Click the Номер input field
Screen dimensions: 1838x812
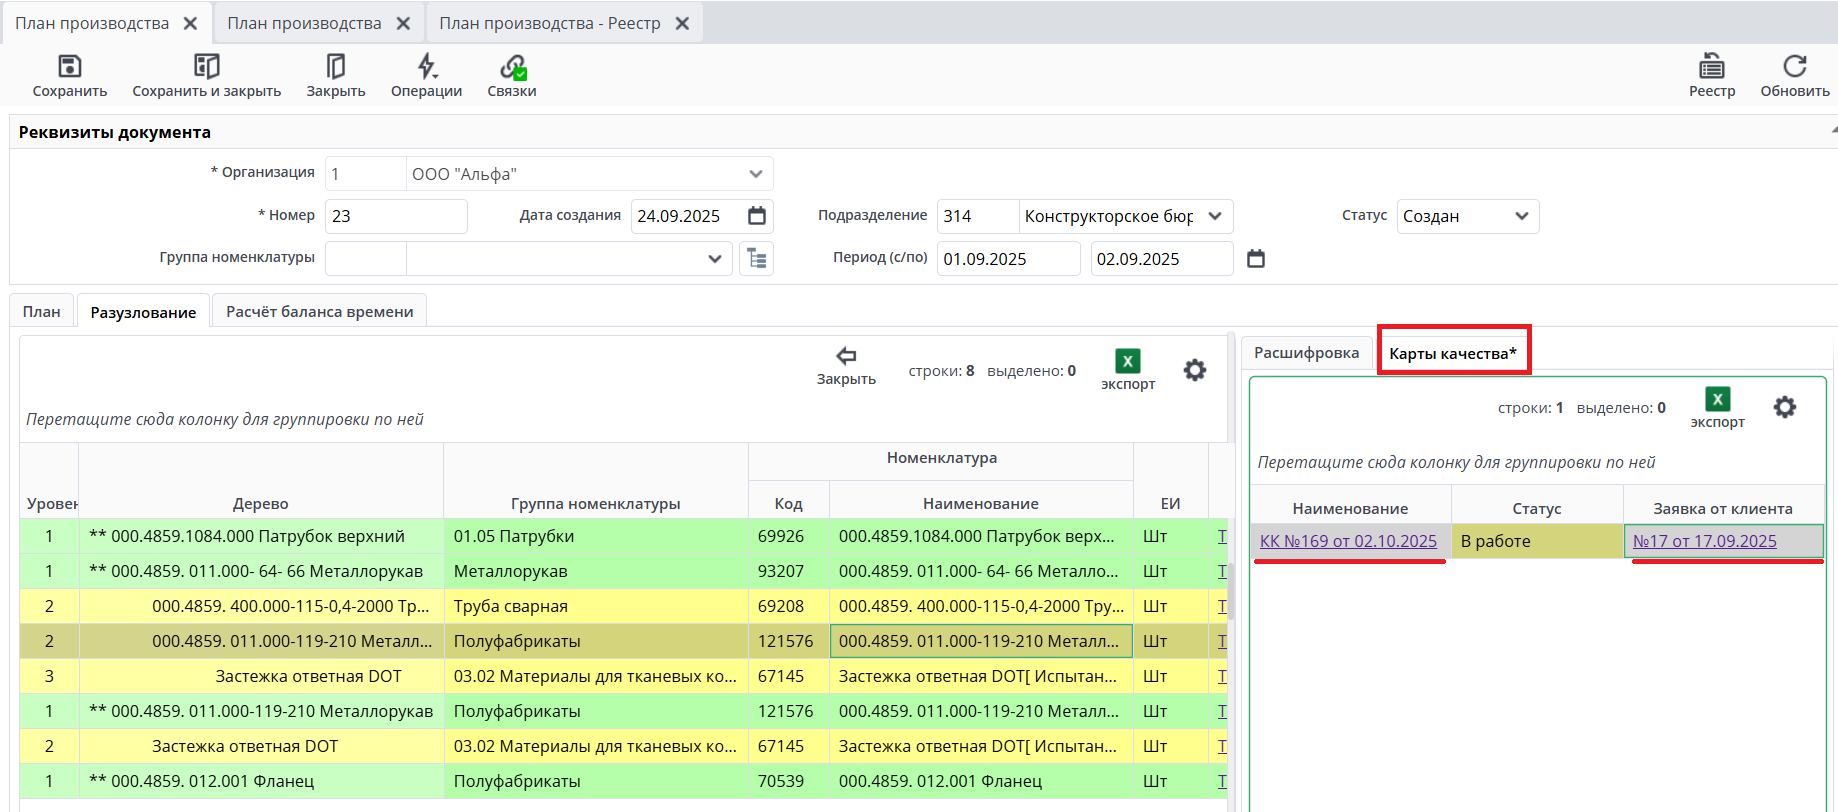point(396,216)
